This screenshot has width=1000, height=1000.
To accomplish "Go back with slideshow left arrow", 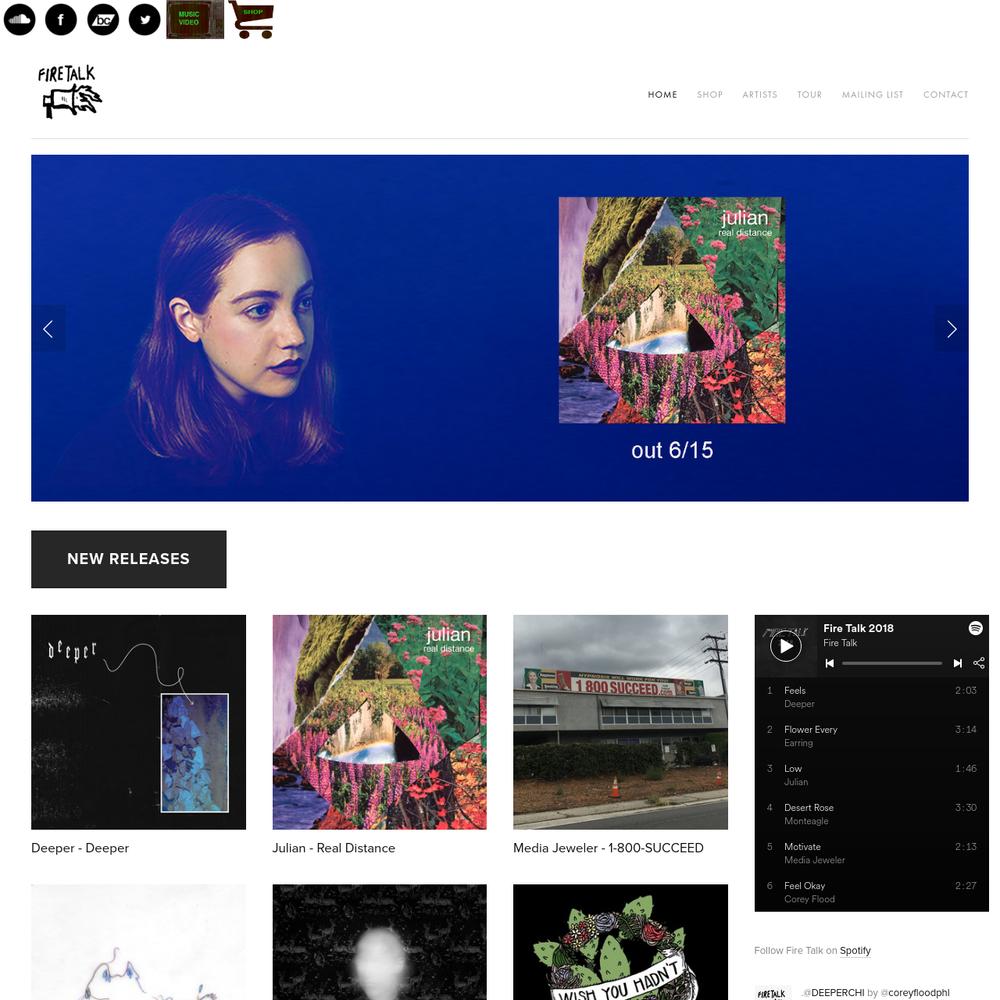I will [48, 329].
